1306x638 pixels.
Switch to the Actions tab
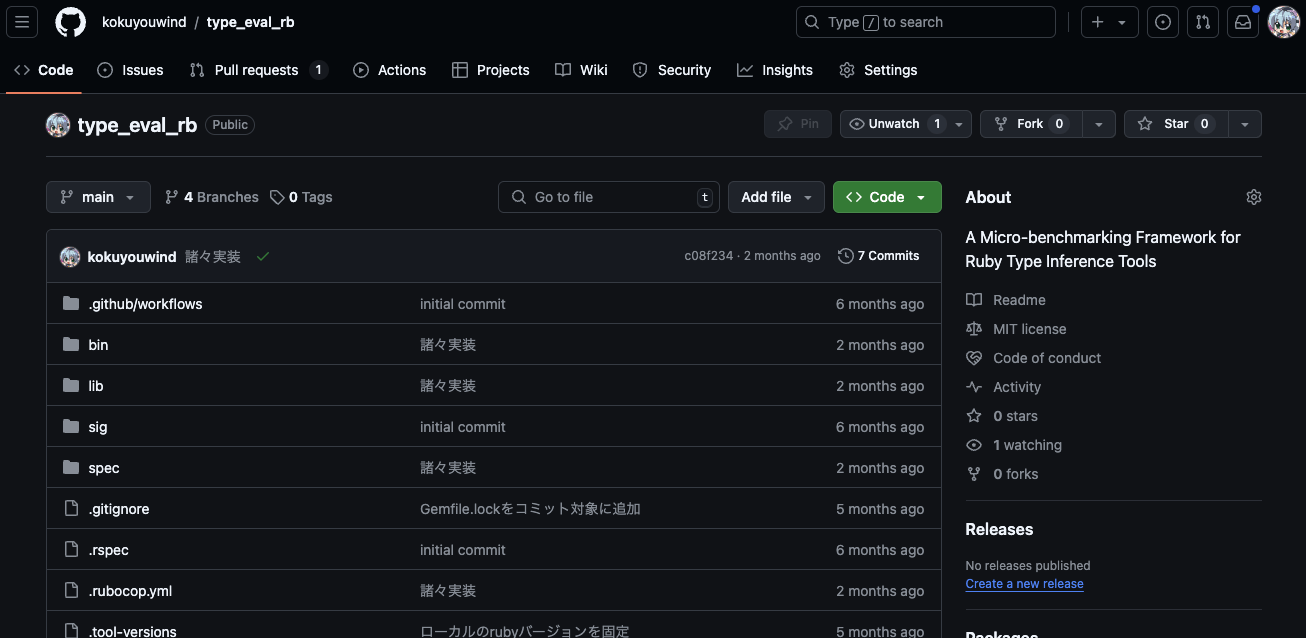390,70
